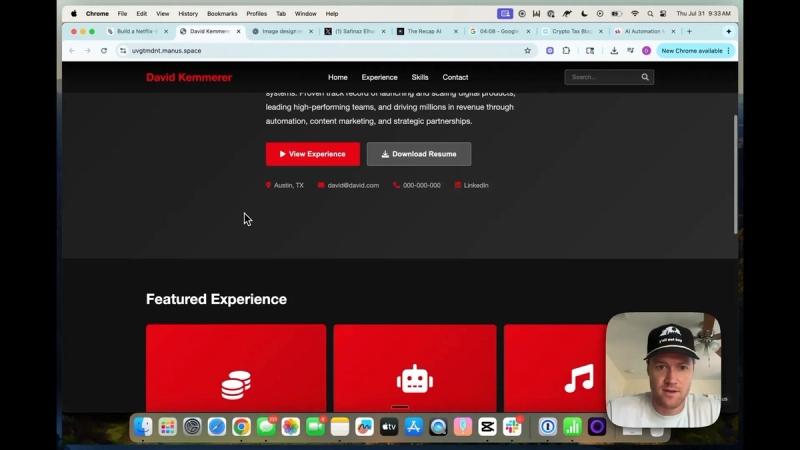Click the Download Resume button
The width and height of the screenshot is (800, 450).
click(419, 154)
